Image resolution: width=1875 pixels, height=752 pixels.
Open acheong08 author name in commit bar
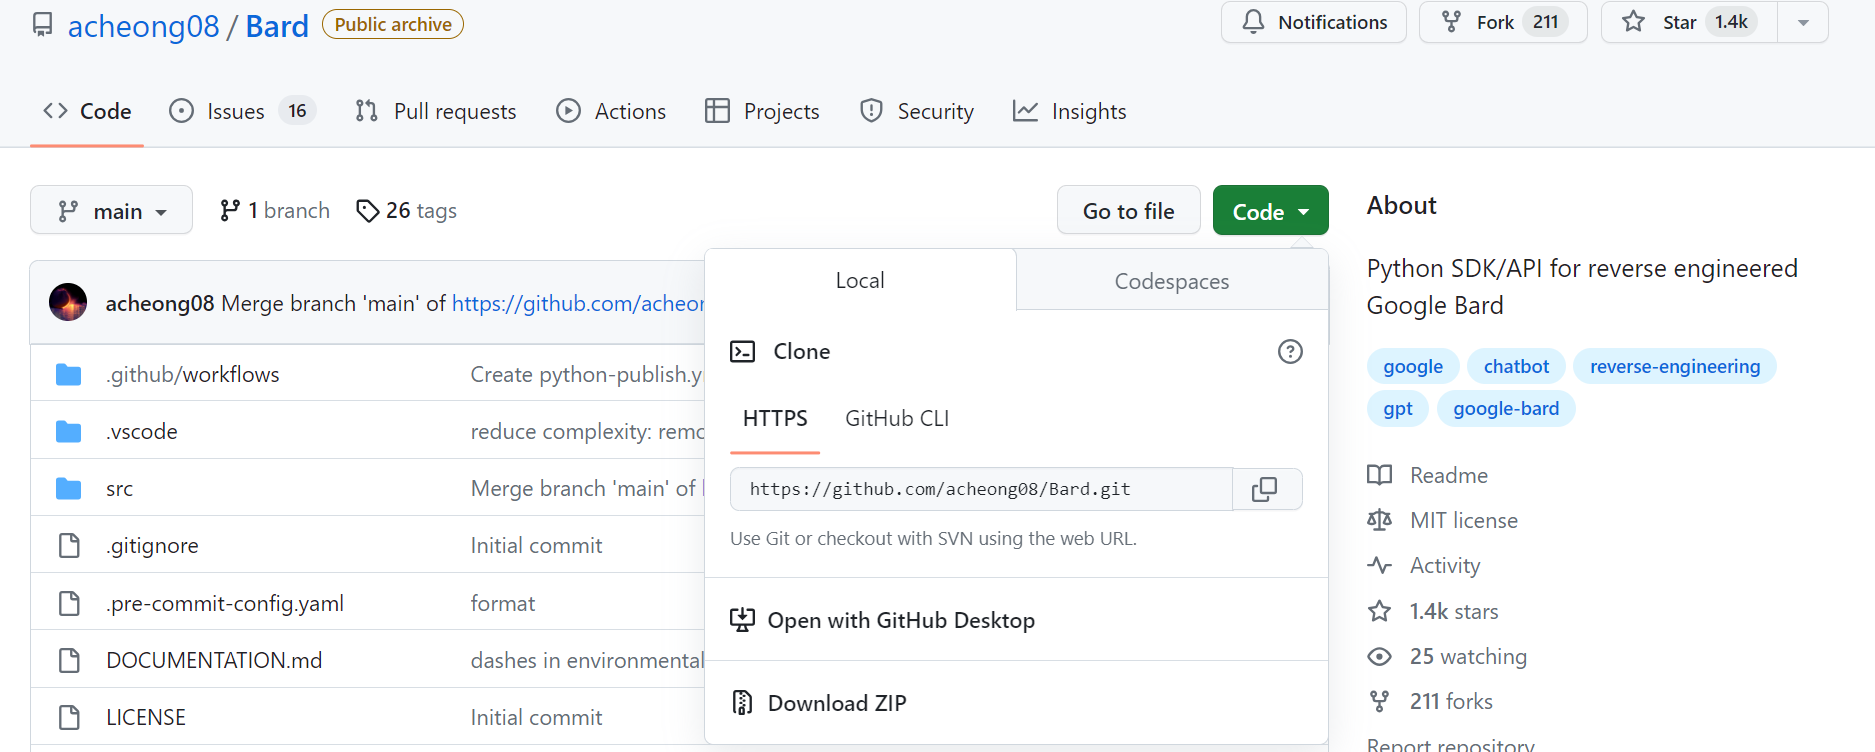pos(160,303)
